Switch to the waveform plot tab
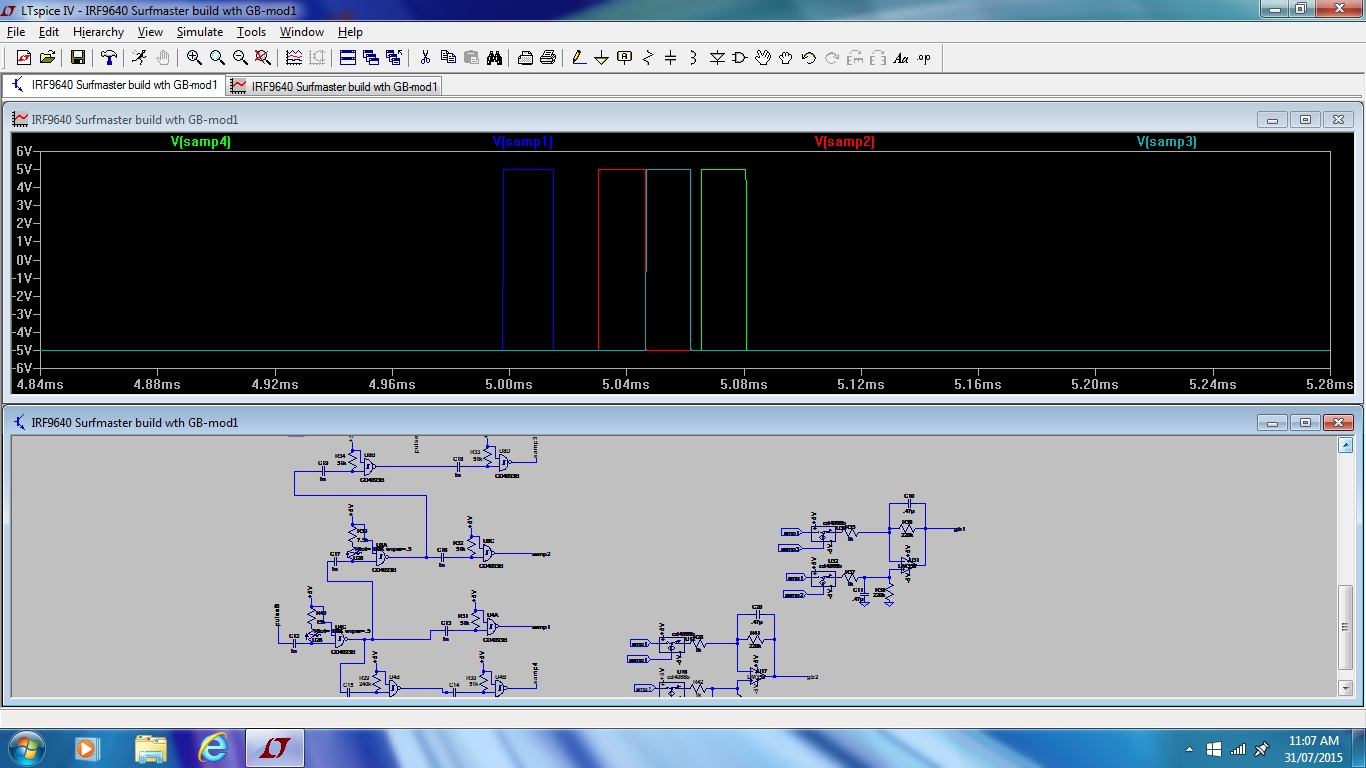 [x=335, y=86]
